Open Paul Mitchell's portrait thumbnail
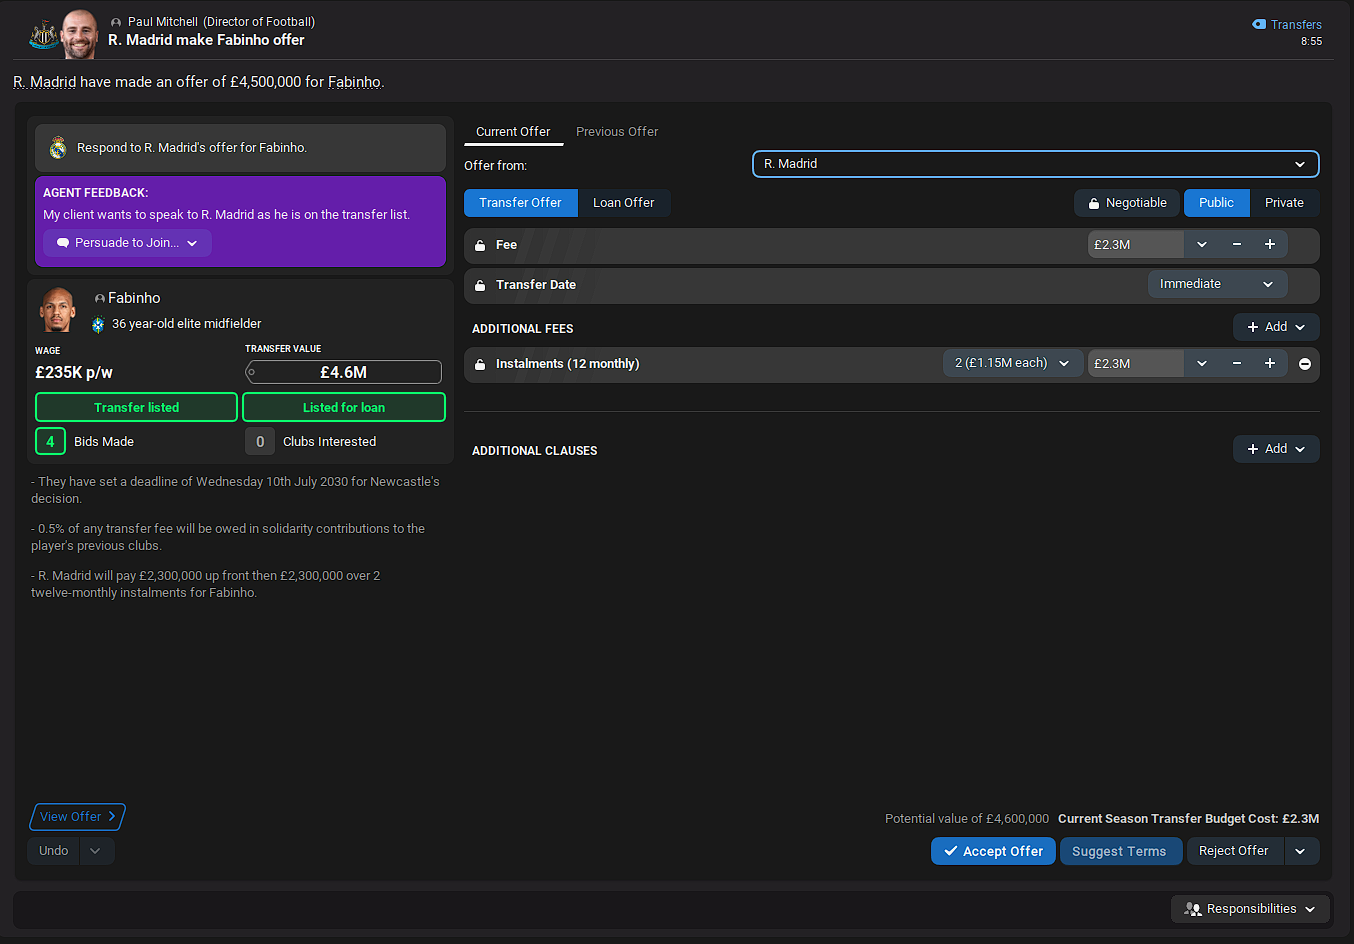 pos(79,34)
